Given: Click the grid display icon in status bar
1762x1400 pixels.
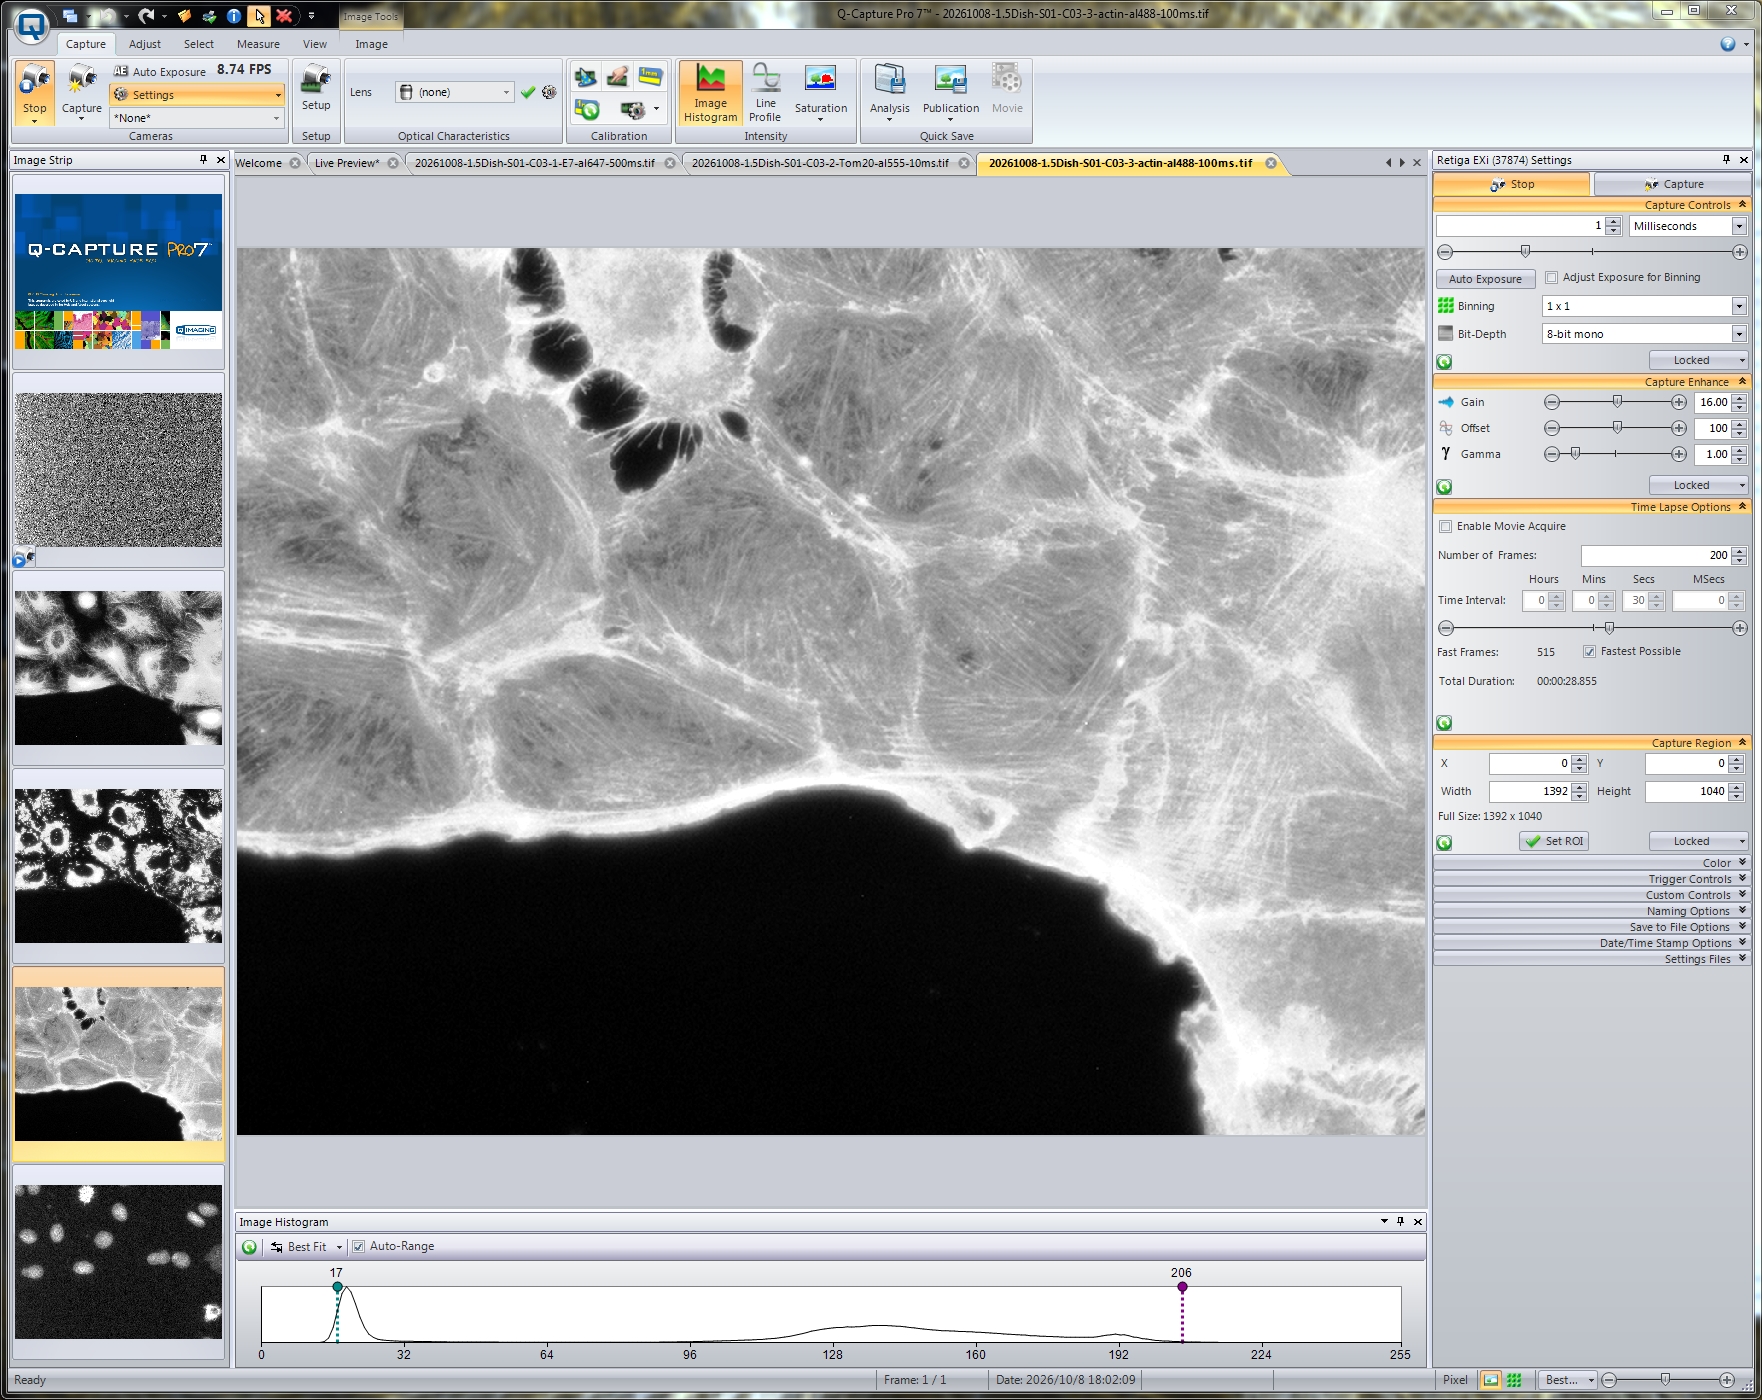Looking at the screenshot, I should (x=1514, y=1380).
